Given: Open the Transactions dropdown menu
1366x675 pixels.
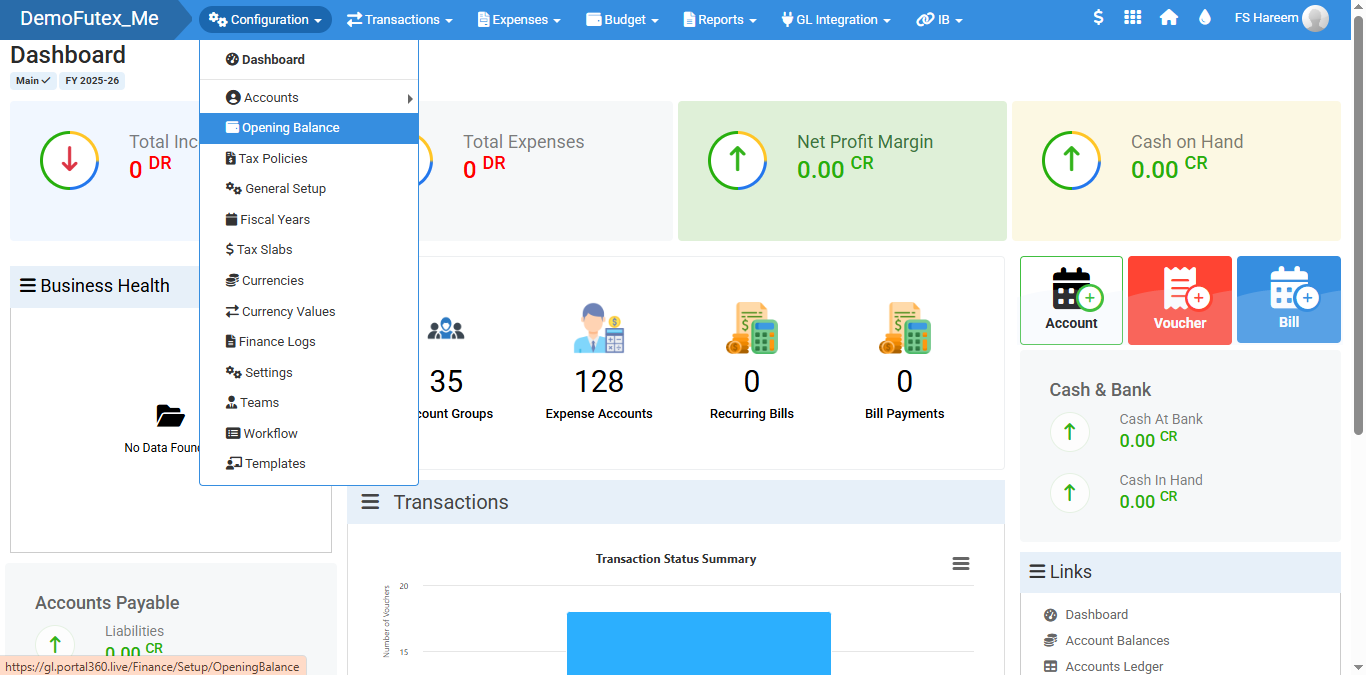Looking at the screenshot, I should point(399,20).
